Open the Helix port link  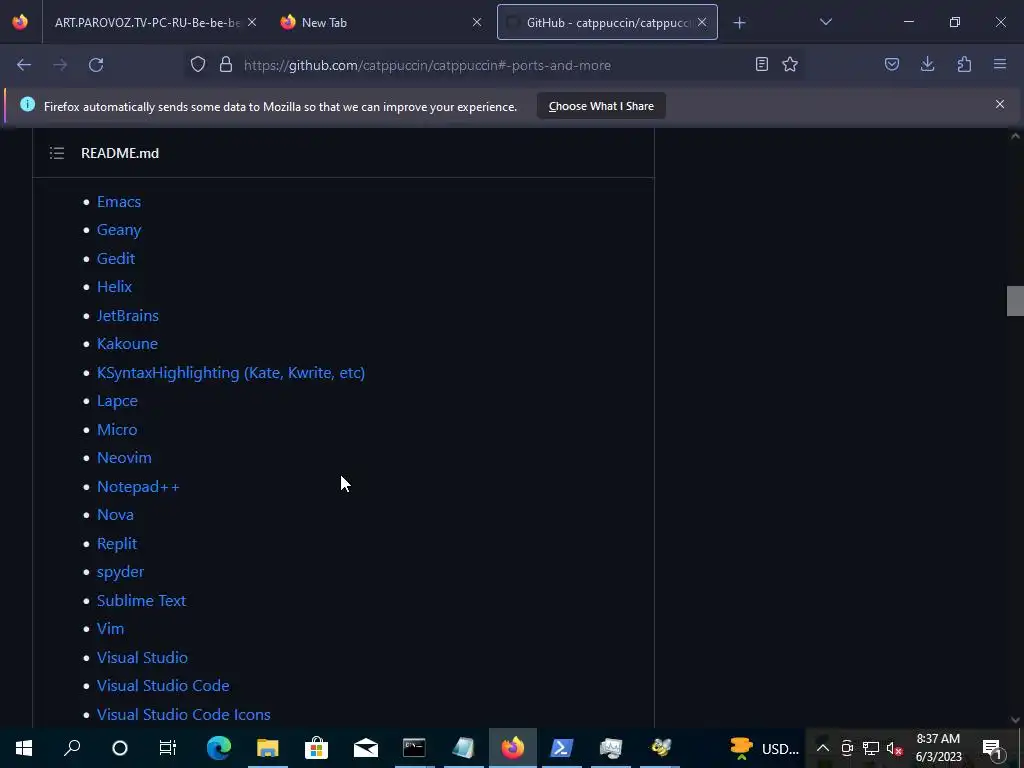[114, 287]
